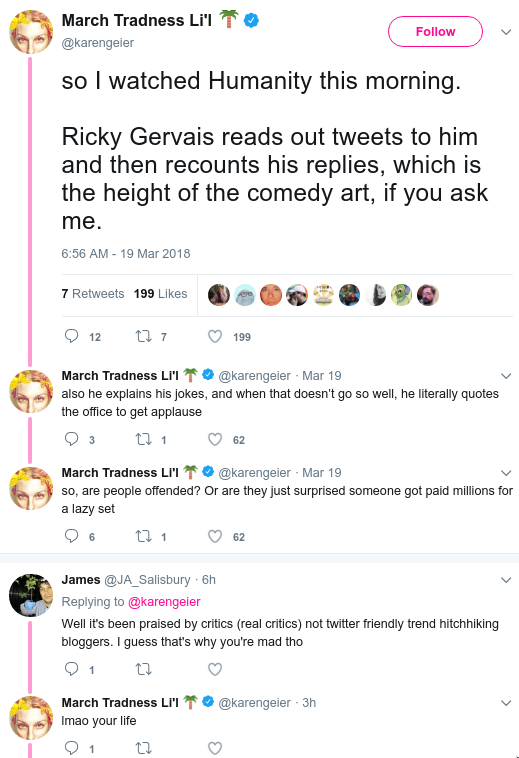519x758 pixels.
Task: Retweet the "lmao your life" tweet
Action: (144, 748)
